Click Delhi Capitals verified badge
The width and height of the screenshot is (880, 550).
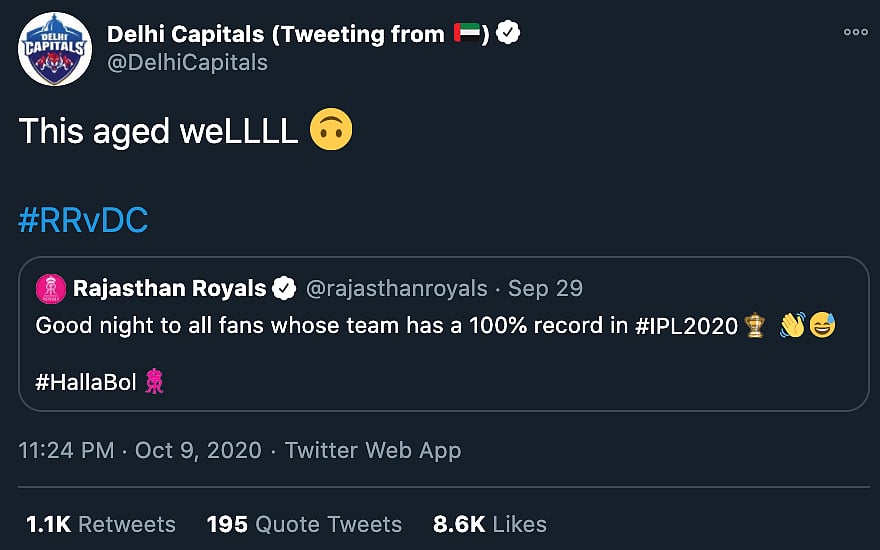pos(509,34)
